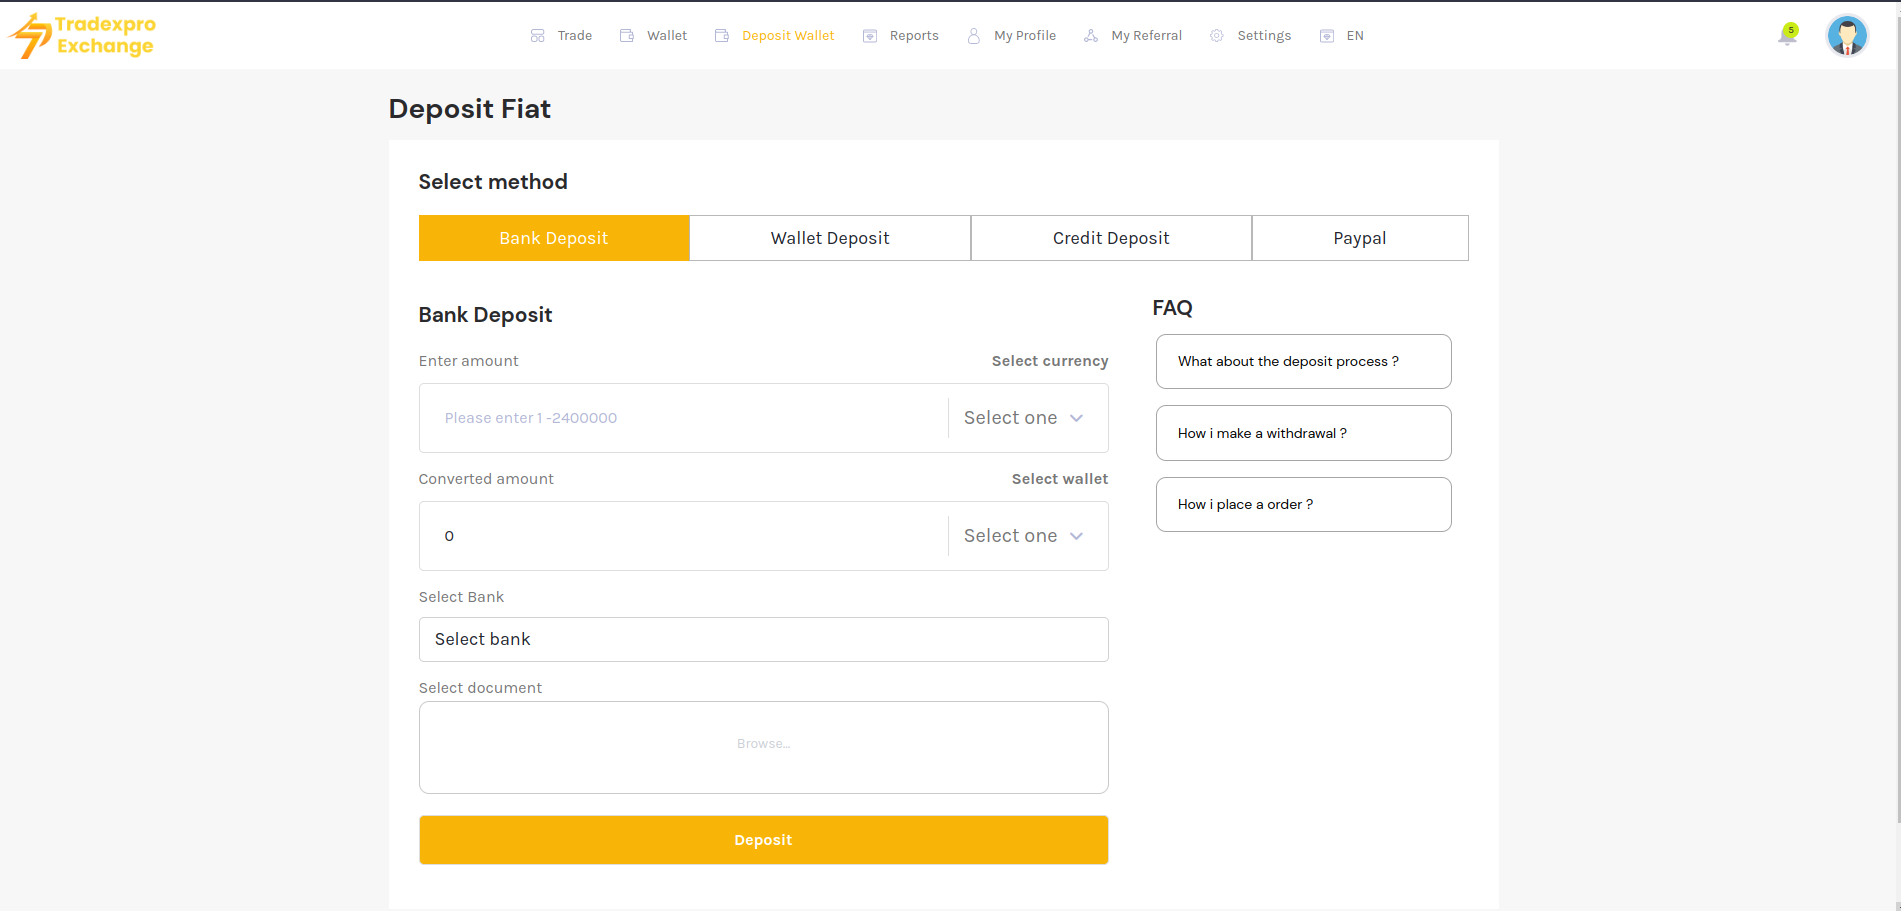Click the Wallet icon in top navigation
The width and height of the screenshot is (1901, 911).
click(x=627, y=36)
